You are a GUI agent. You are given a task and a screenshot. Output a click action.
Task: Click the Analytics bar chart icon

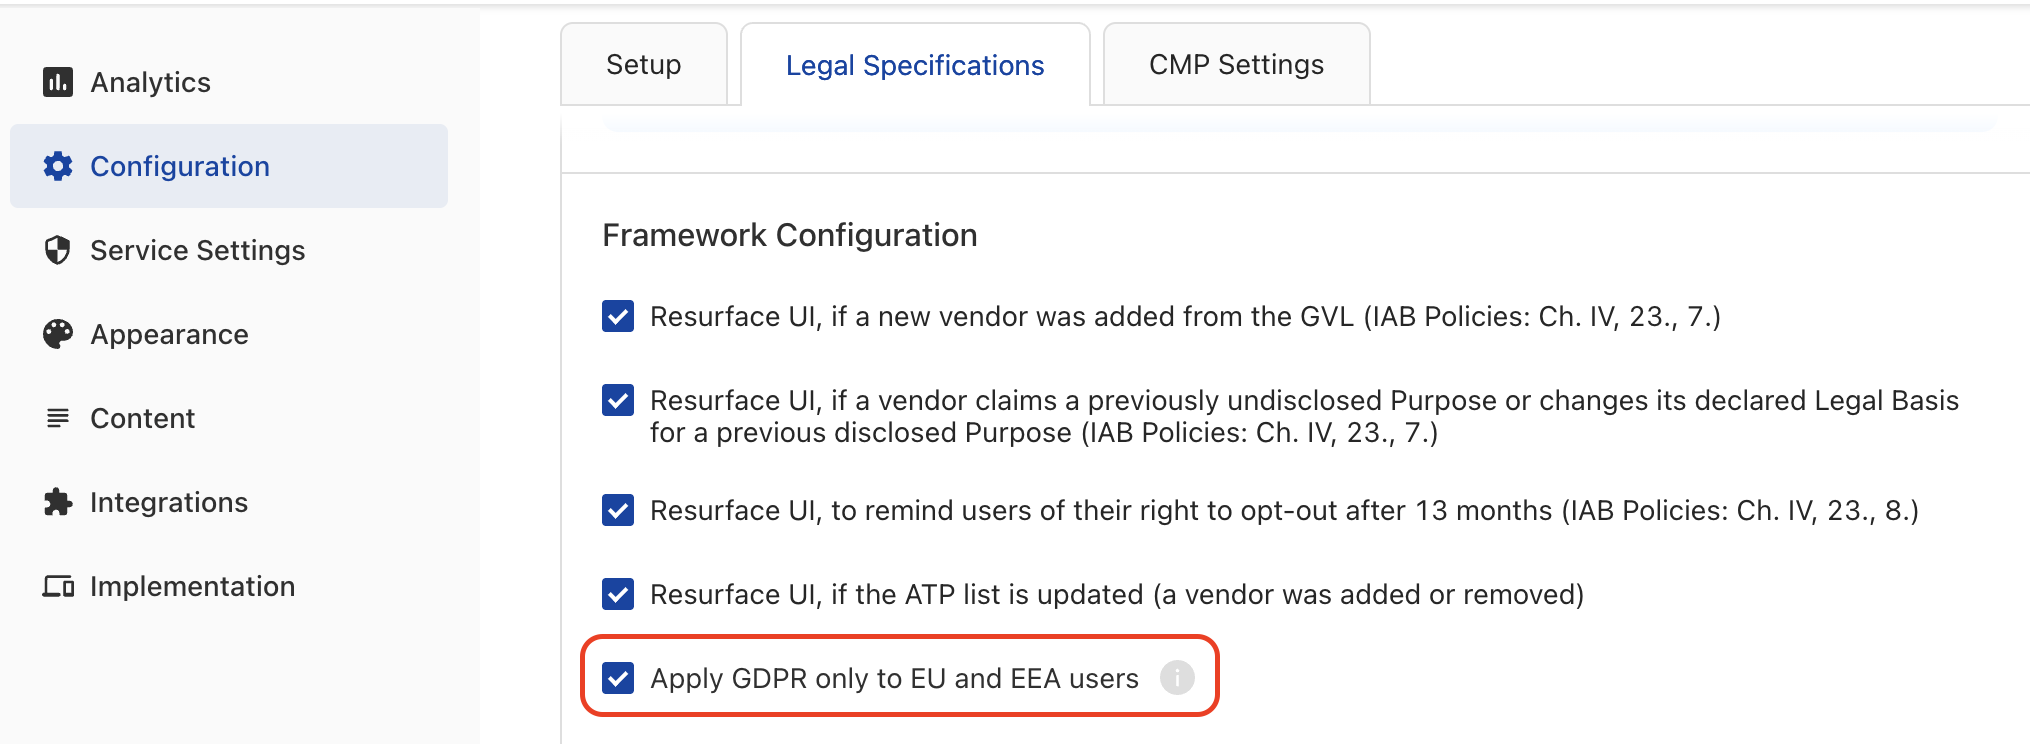pos(58,82)
